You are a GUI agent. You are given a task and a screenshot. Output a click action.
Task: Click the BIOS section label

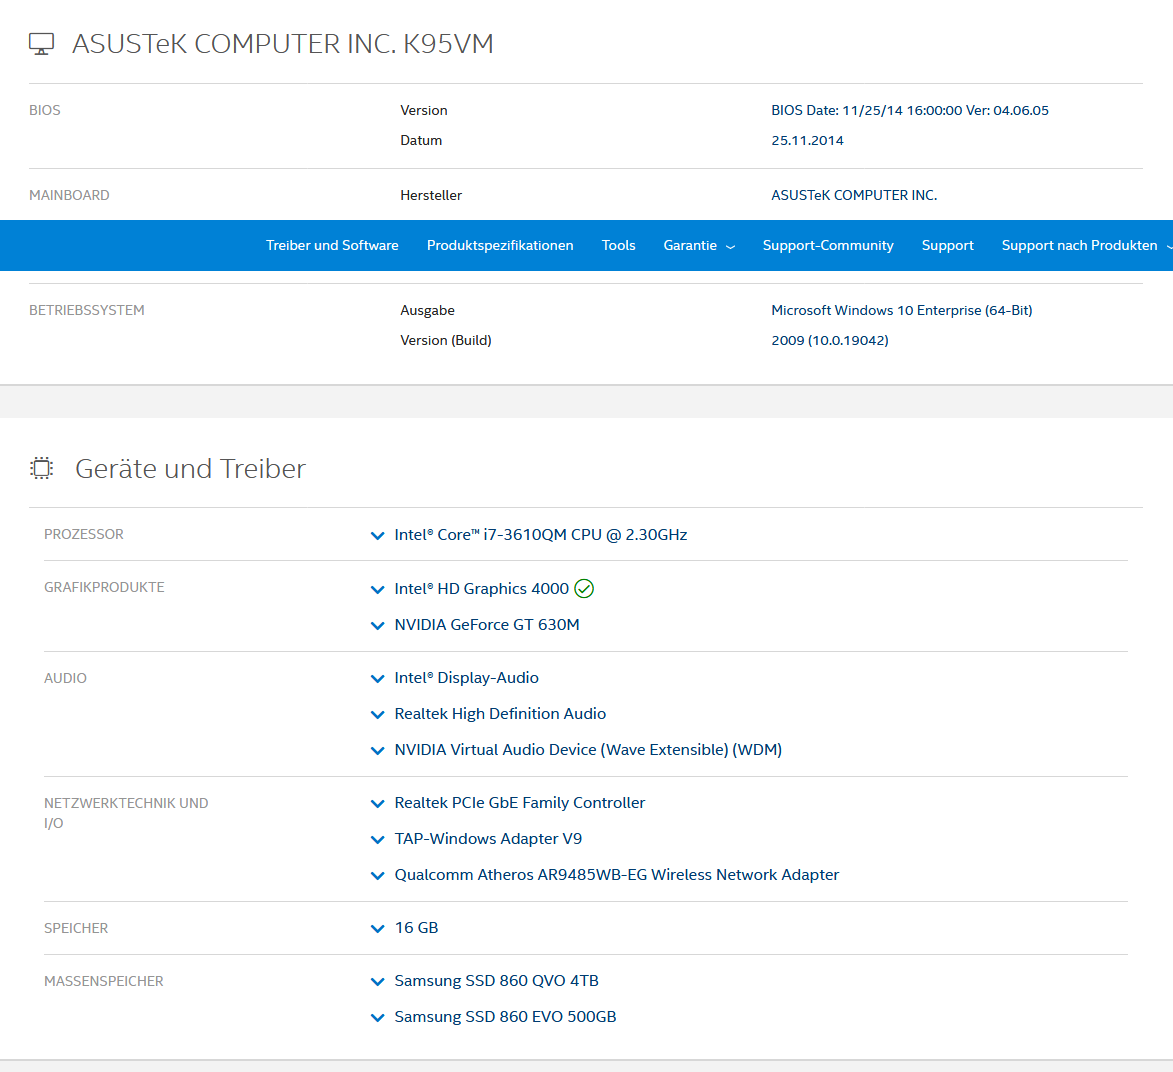click(x=45, y=111)
